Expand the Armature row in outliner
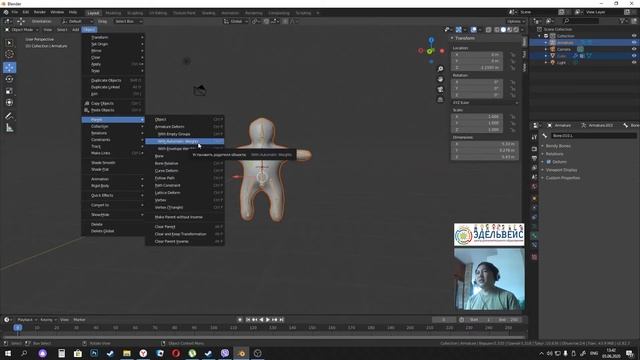The image size is (640, 360). point(546,42)
